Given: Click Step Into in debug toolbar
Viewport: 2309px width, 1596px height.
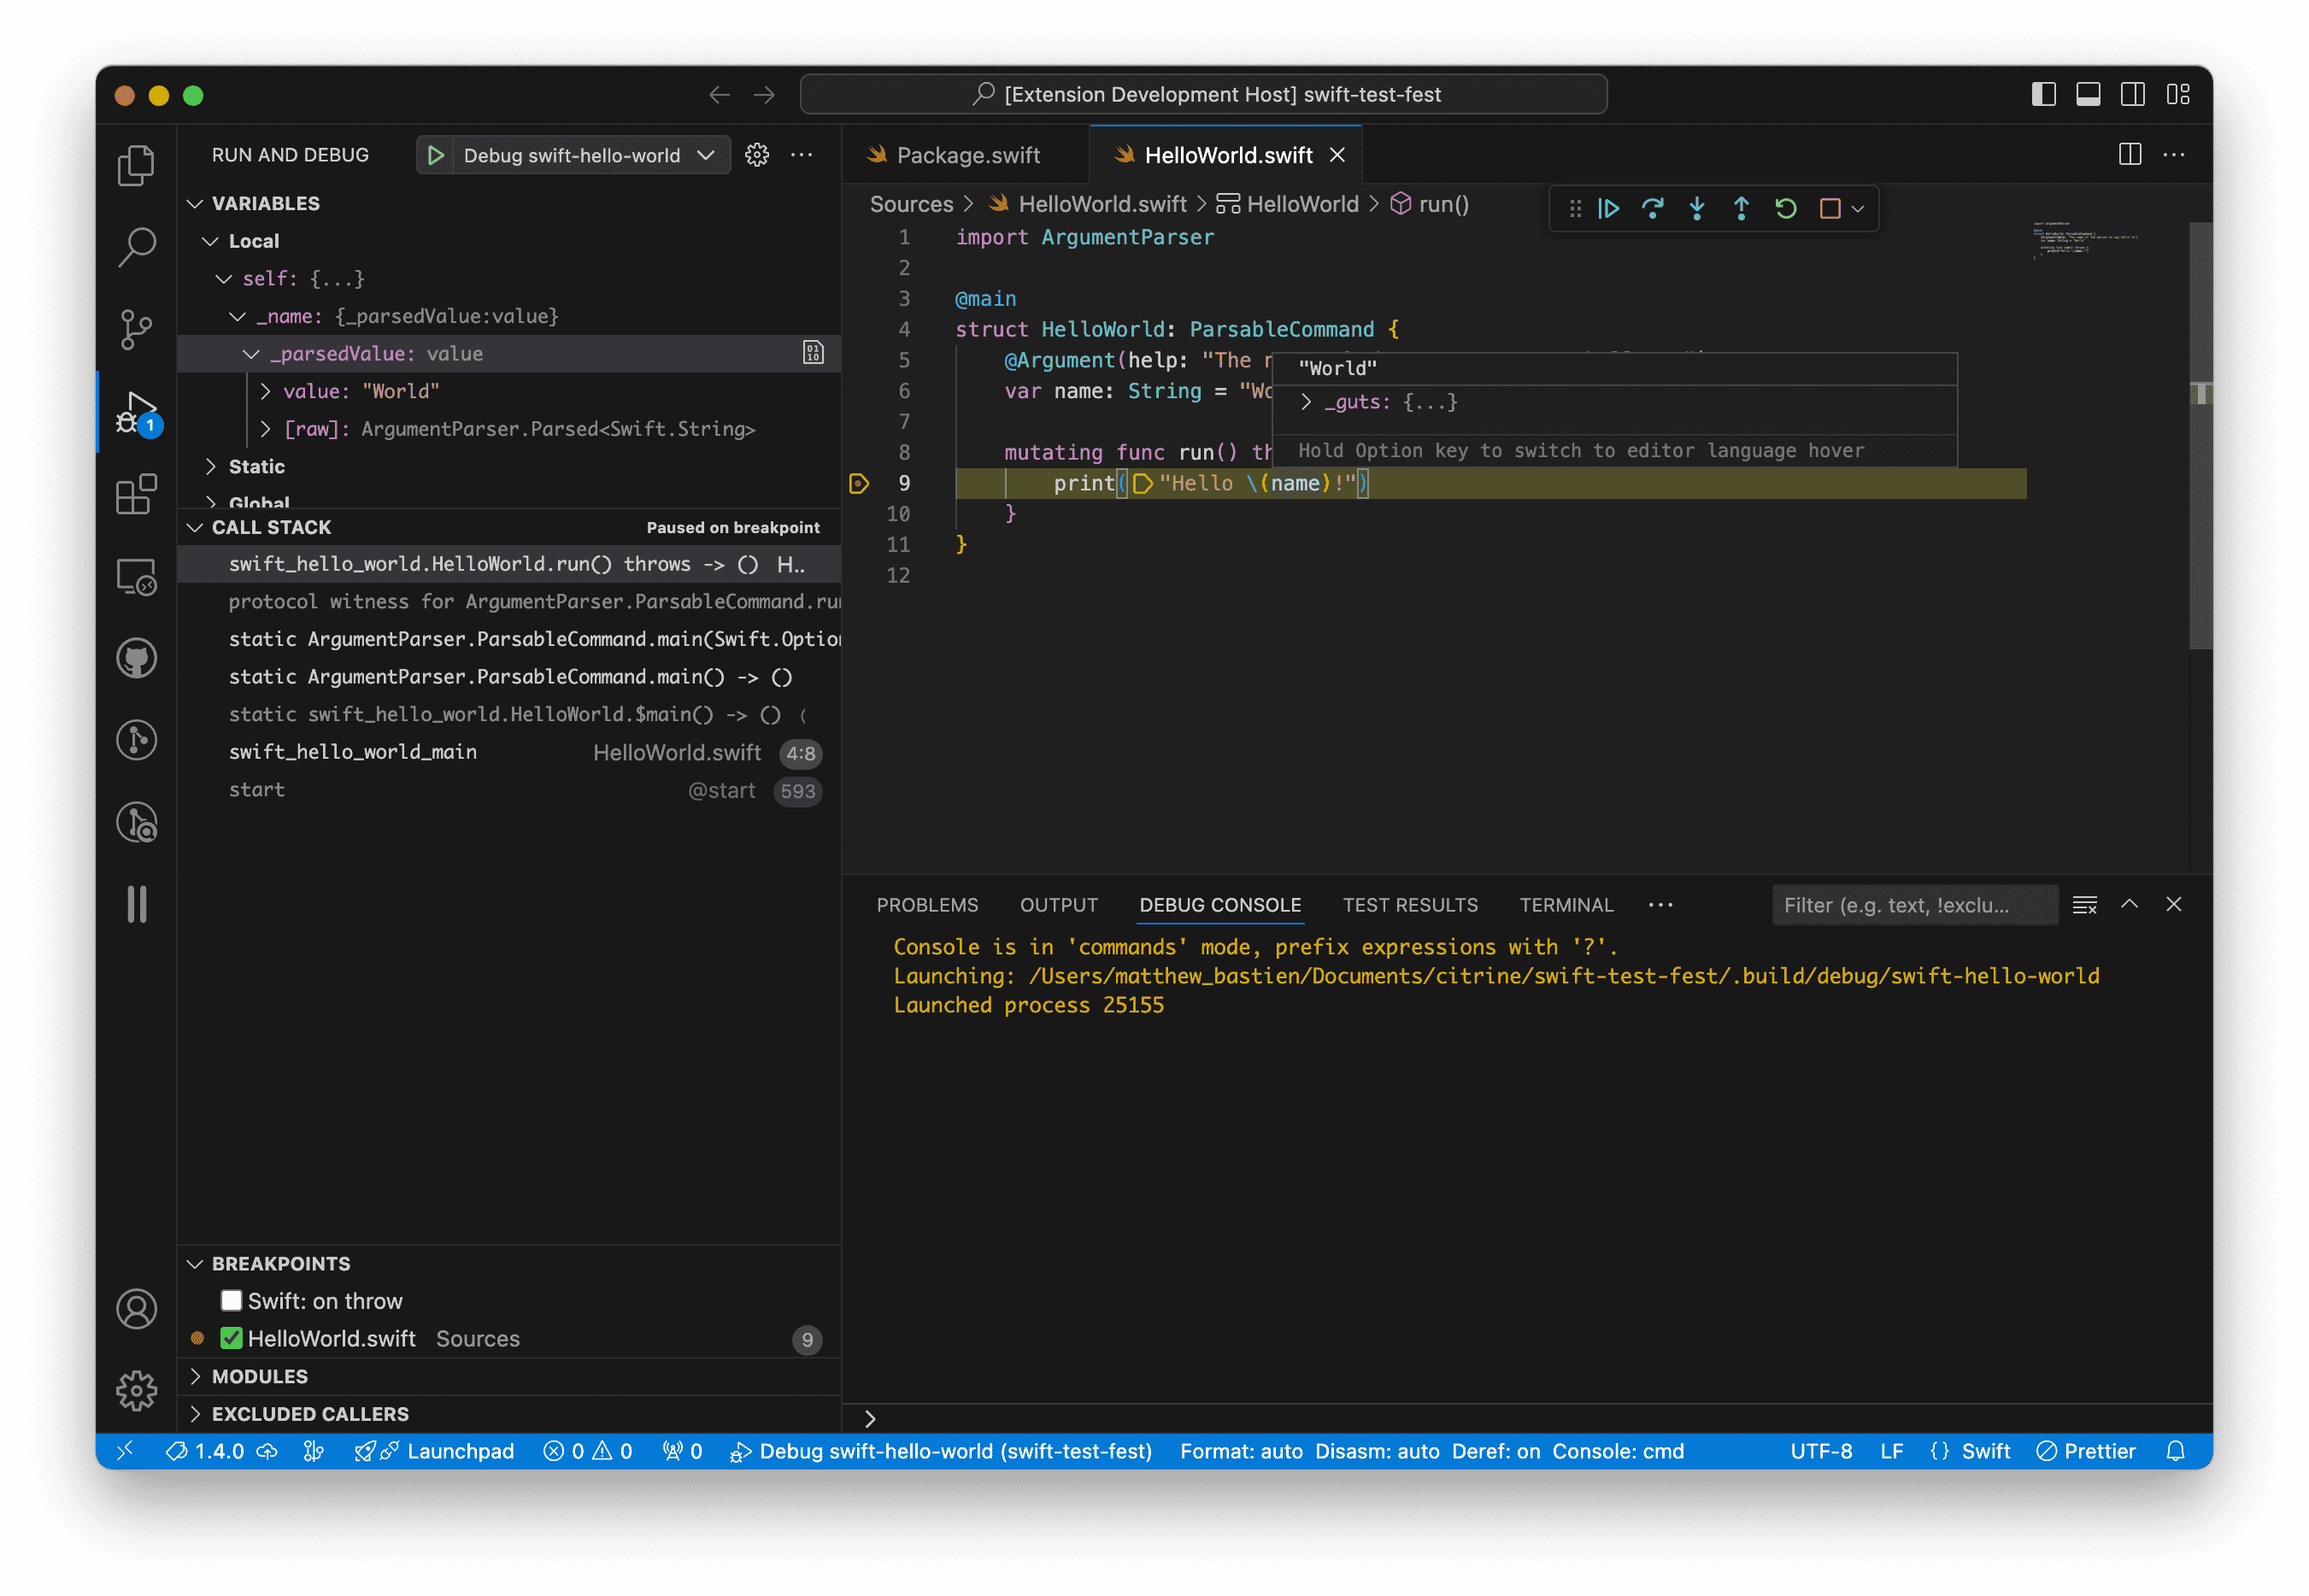Looking at the screenshot, I should [x=1697, y=208].
